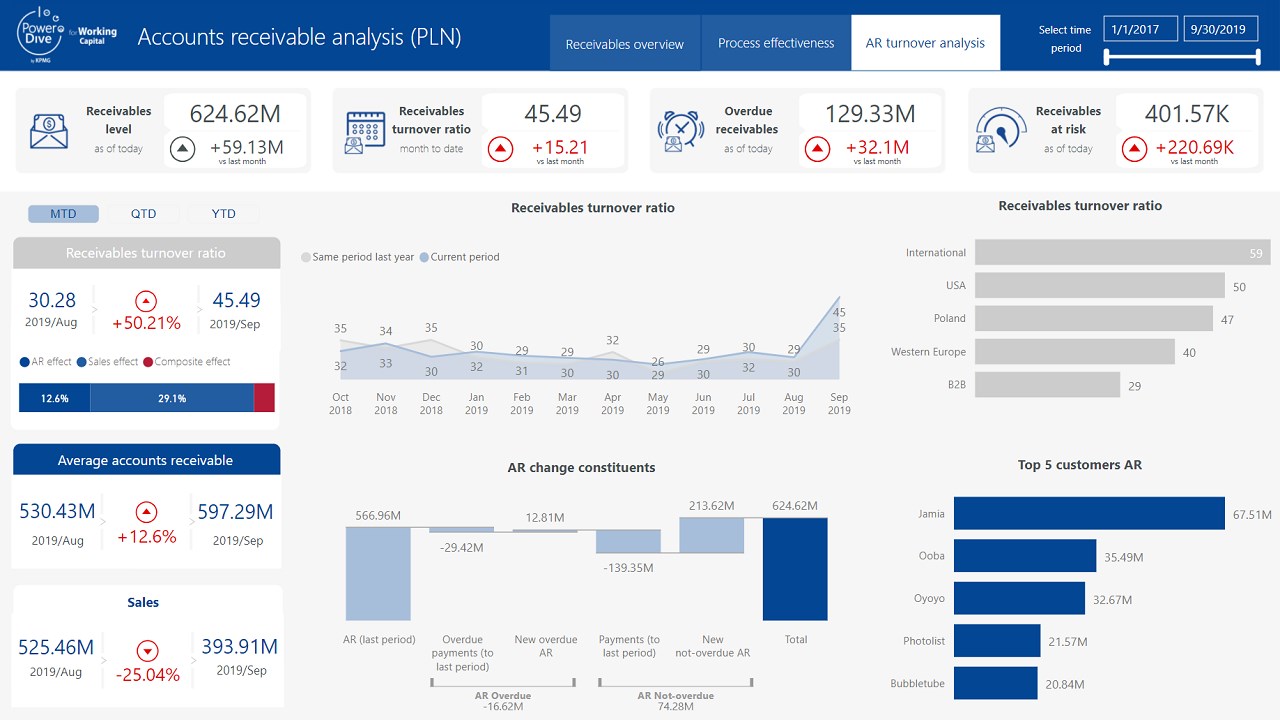The height and width of the screenshot is (720, 1280).
Task: Click the Sales panel header
Action: (x=143, y=602)
